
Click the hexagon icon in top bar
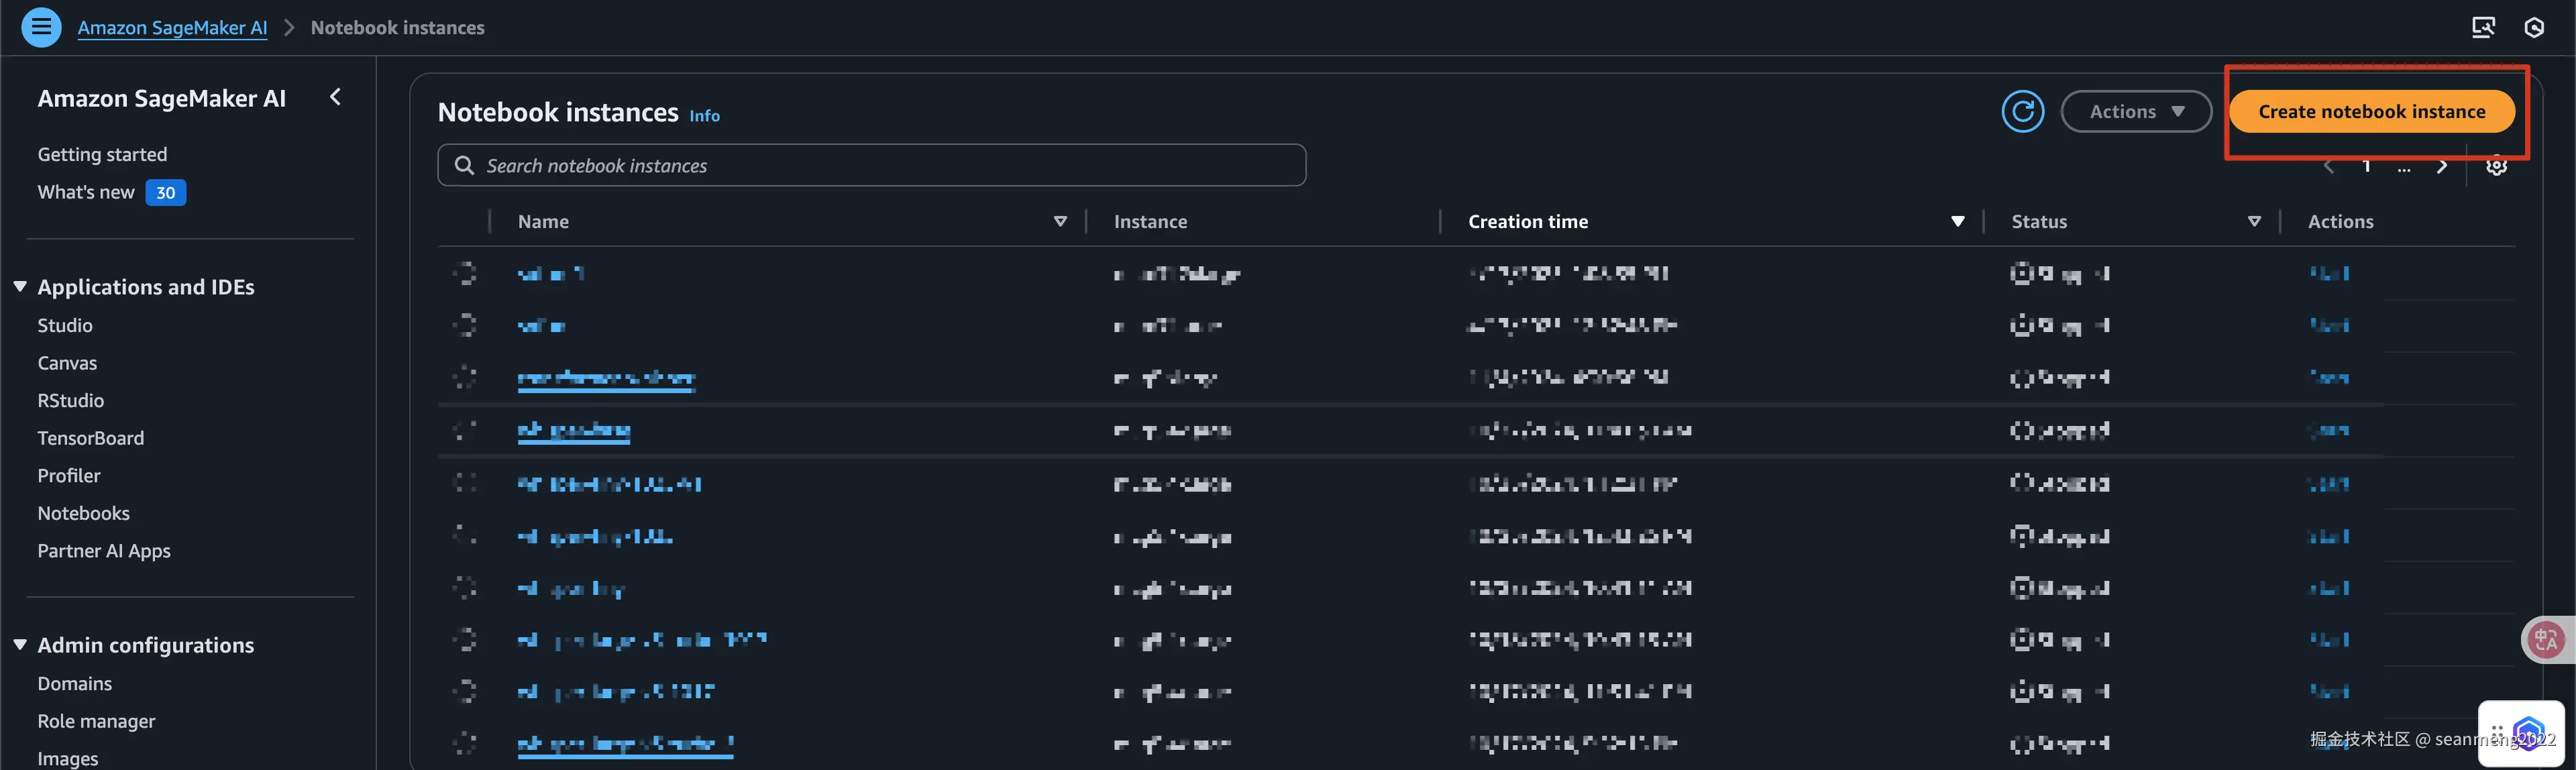[x=2534, y=27]
